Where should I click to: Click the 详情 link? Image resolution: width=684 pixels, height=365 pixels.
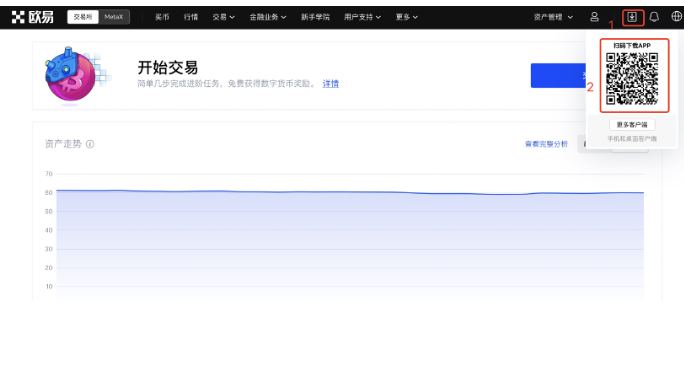331,83
